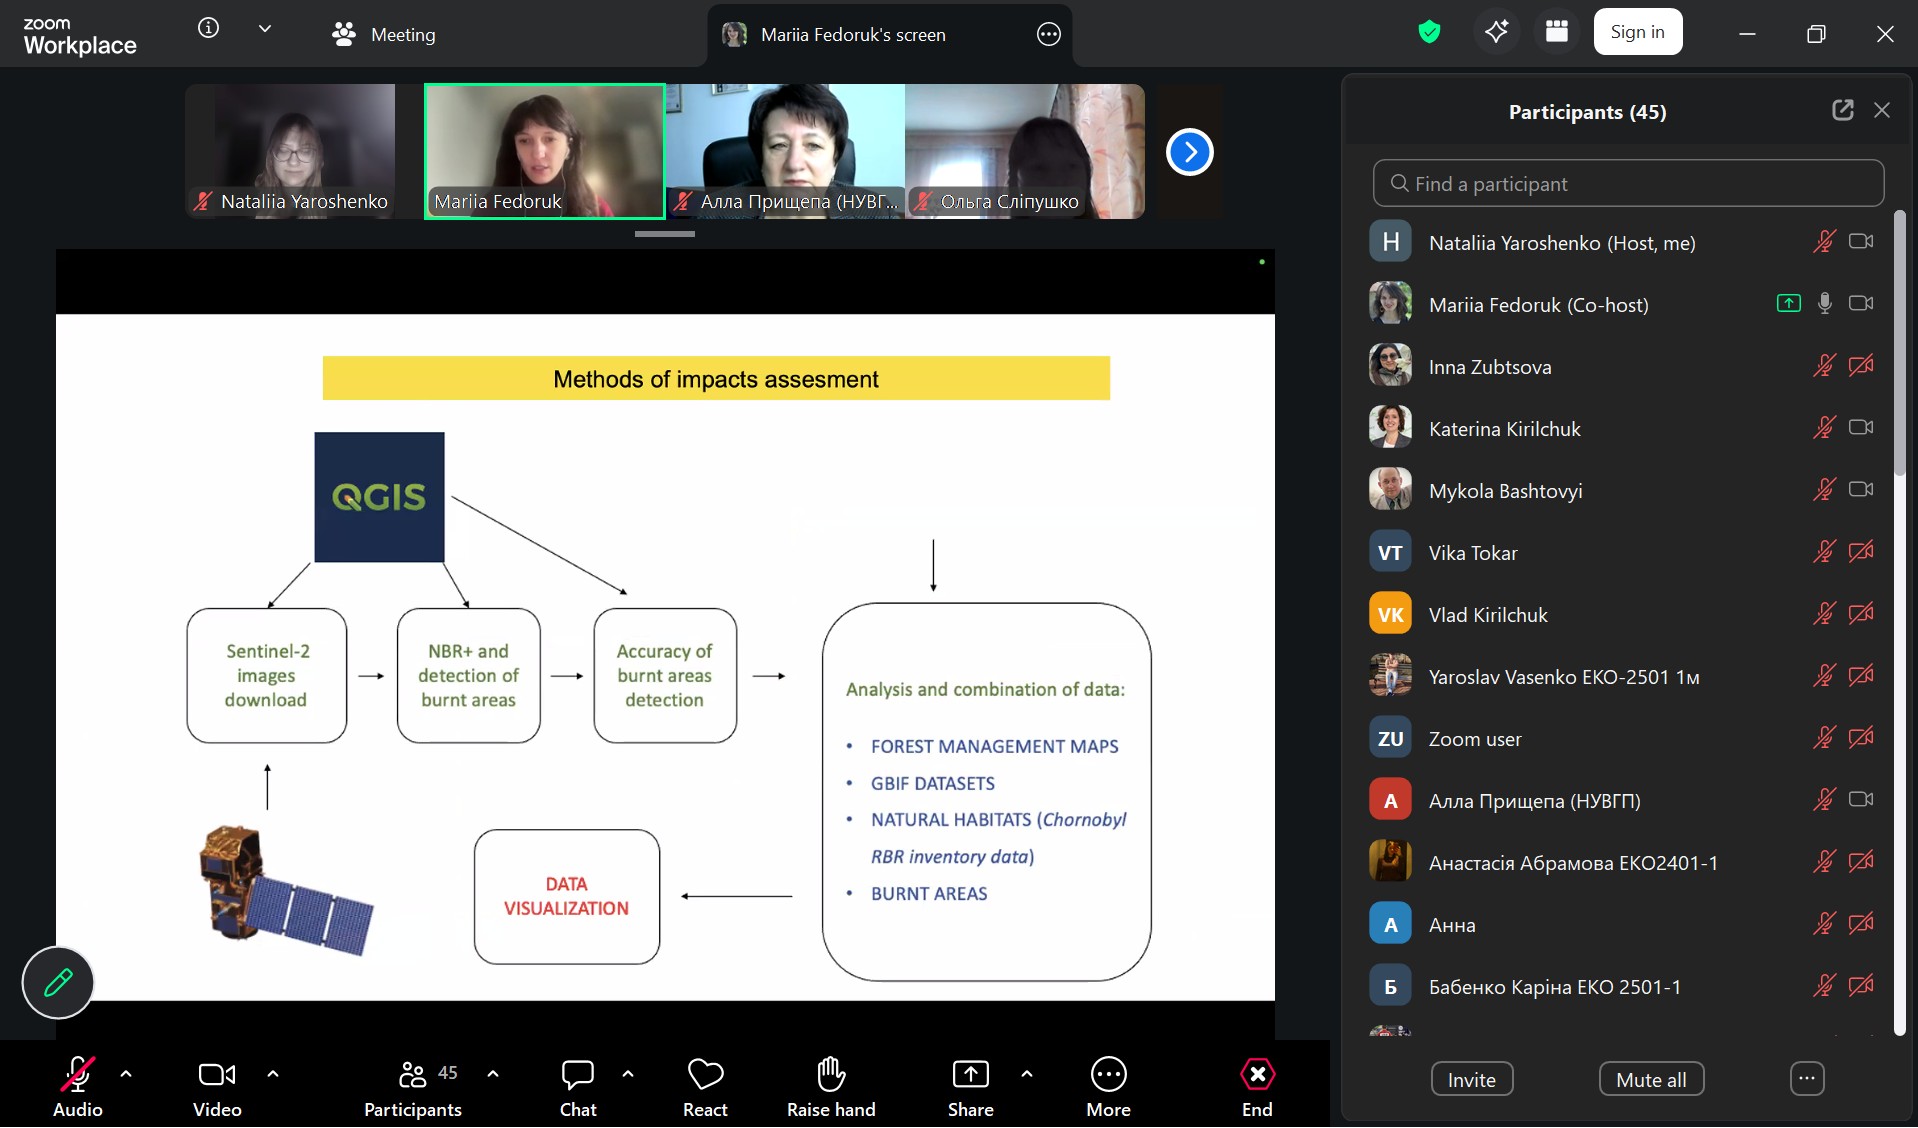This screenshot has width=1918, height=1128.
Task: Expand audio settings caret next to Audio
Action: (x=126, y=1074)
